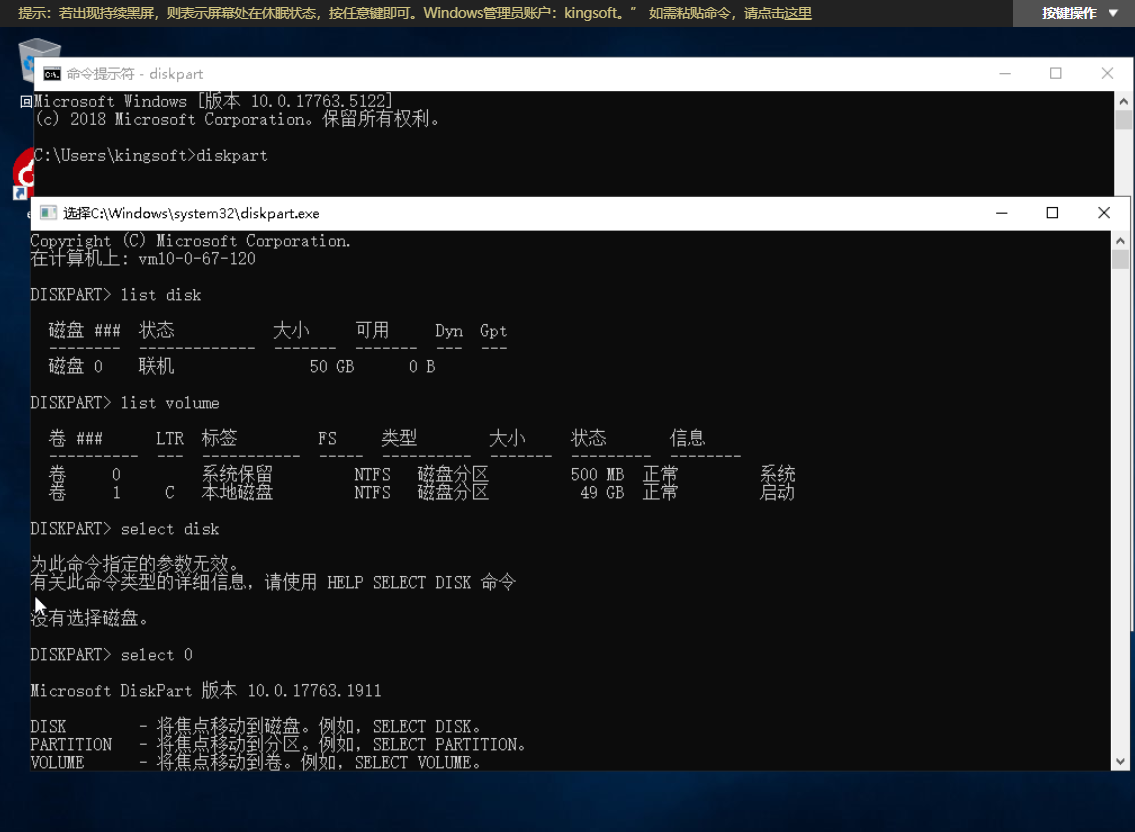Click the Recycle Bin desktop icon
Image resolution: width=1135 pixels, height=832 pixels.
click(39, 58)
